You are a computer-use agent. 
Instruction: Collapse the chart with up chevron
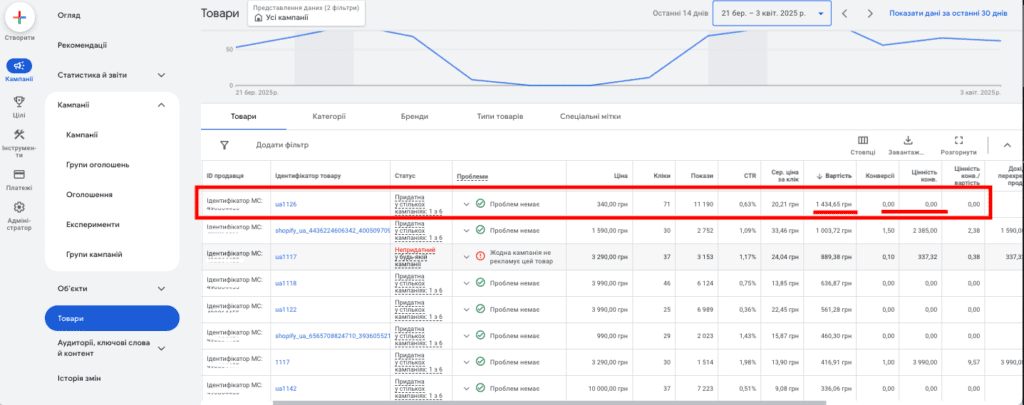pyautogui.click(x=1007, y=145)
